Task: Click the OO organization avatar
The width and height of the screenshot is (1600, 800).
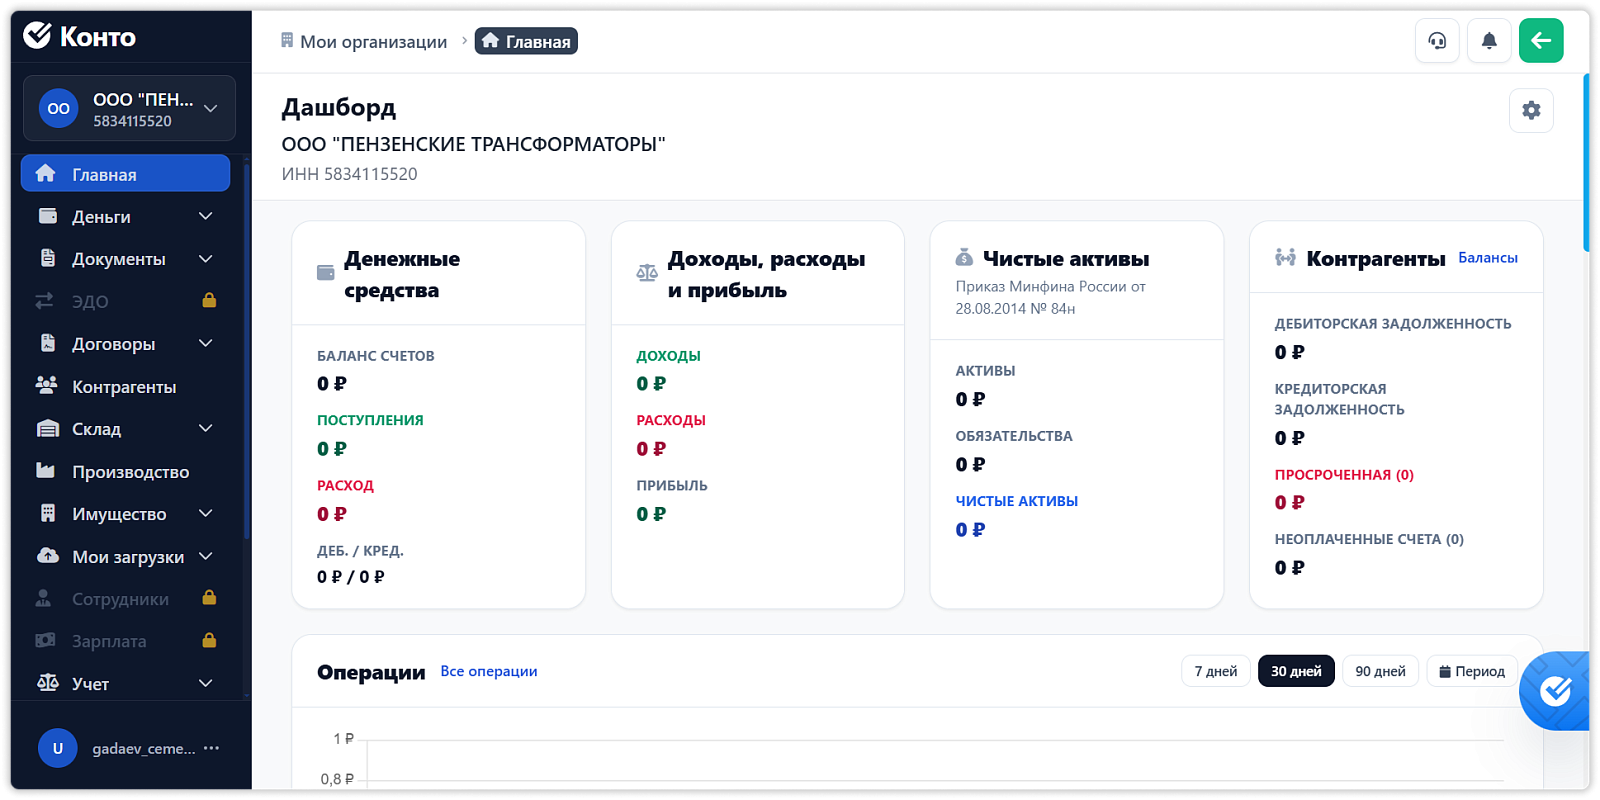Action: coord(58,108)
